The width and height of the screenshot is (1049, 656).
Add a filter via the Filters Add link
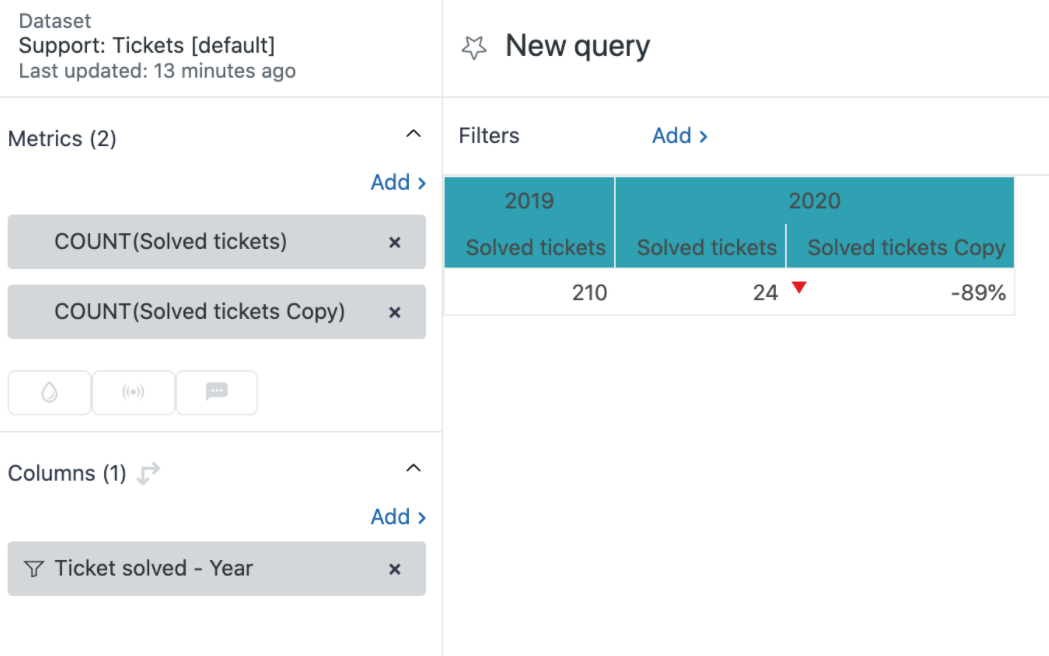tap(679, 136)
